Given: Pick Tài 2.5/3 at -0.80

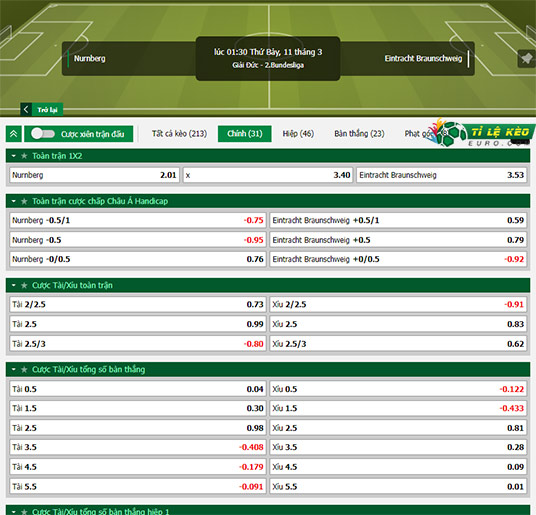Looking at the screenshot, I should 138,343.
